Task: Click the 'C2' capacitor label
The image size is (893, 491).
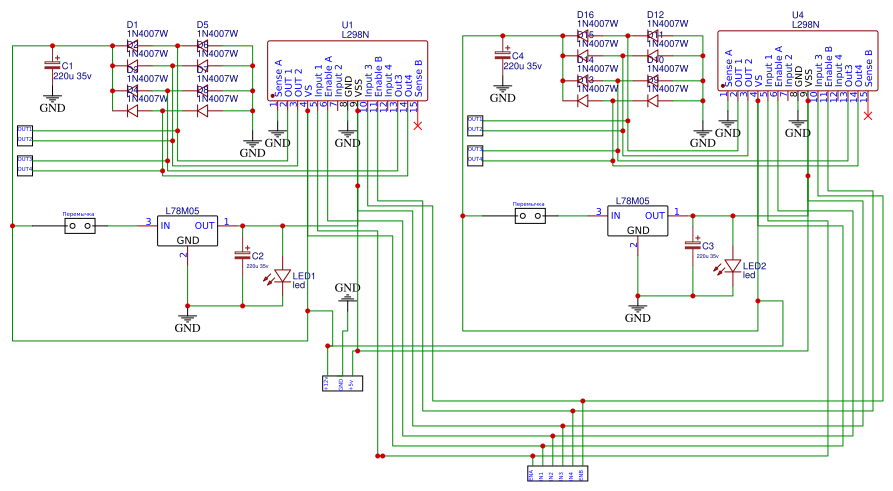Action: 257,256
